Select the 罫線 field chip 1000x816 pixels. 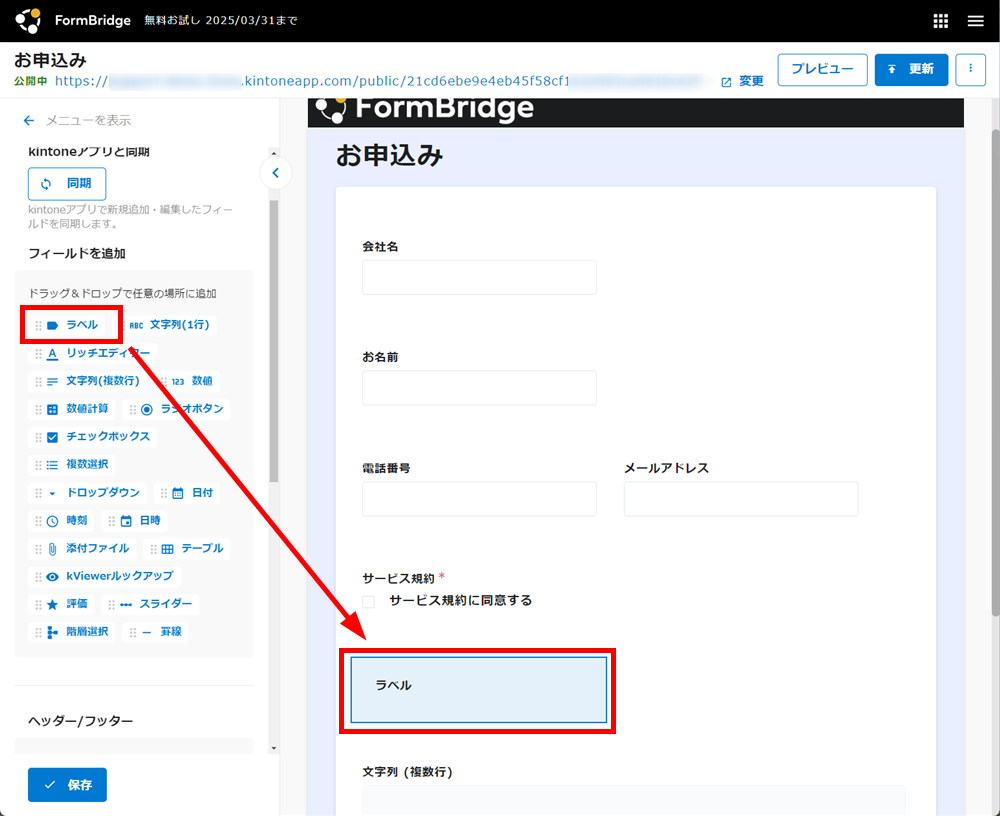[155, 632]
